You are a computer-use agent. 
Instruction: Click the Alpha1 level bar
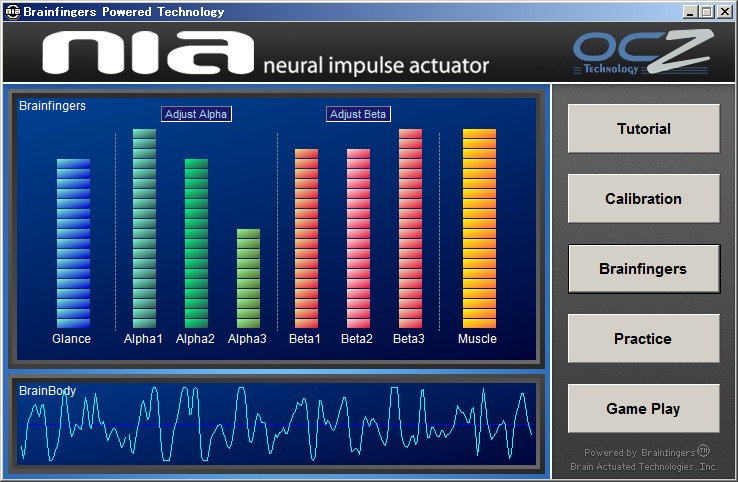click(x=144, y=228)
